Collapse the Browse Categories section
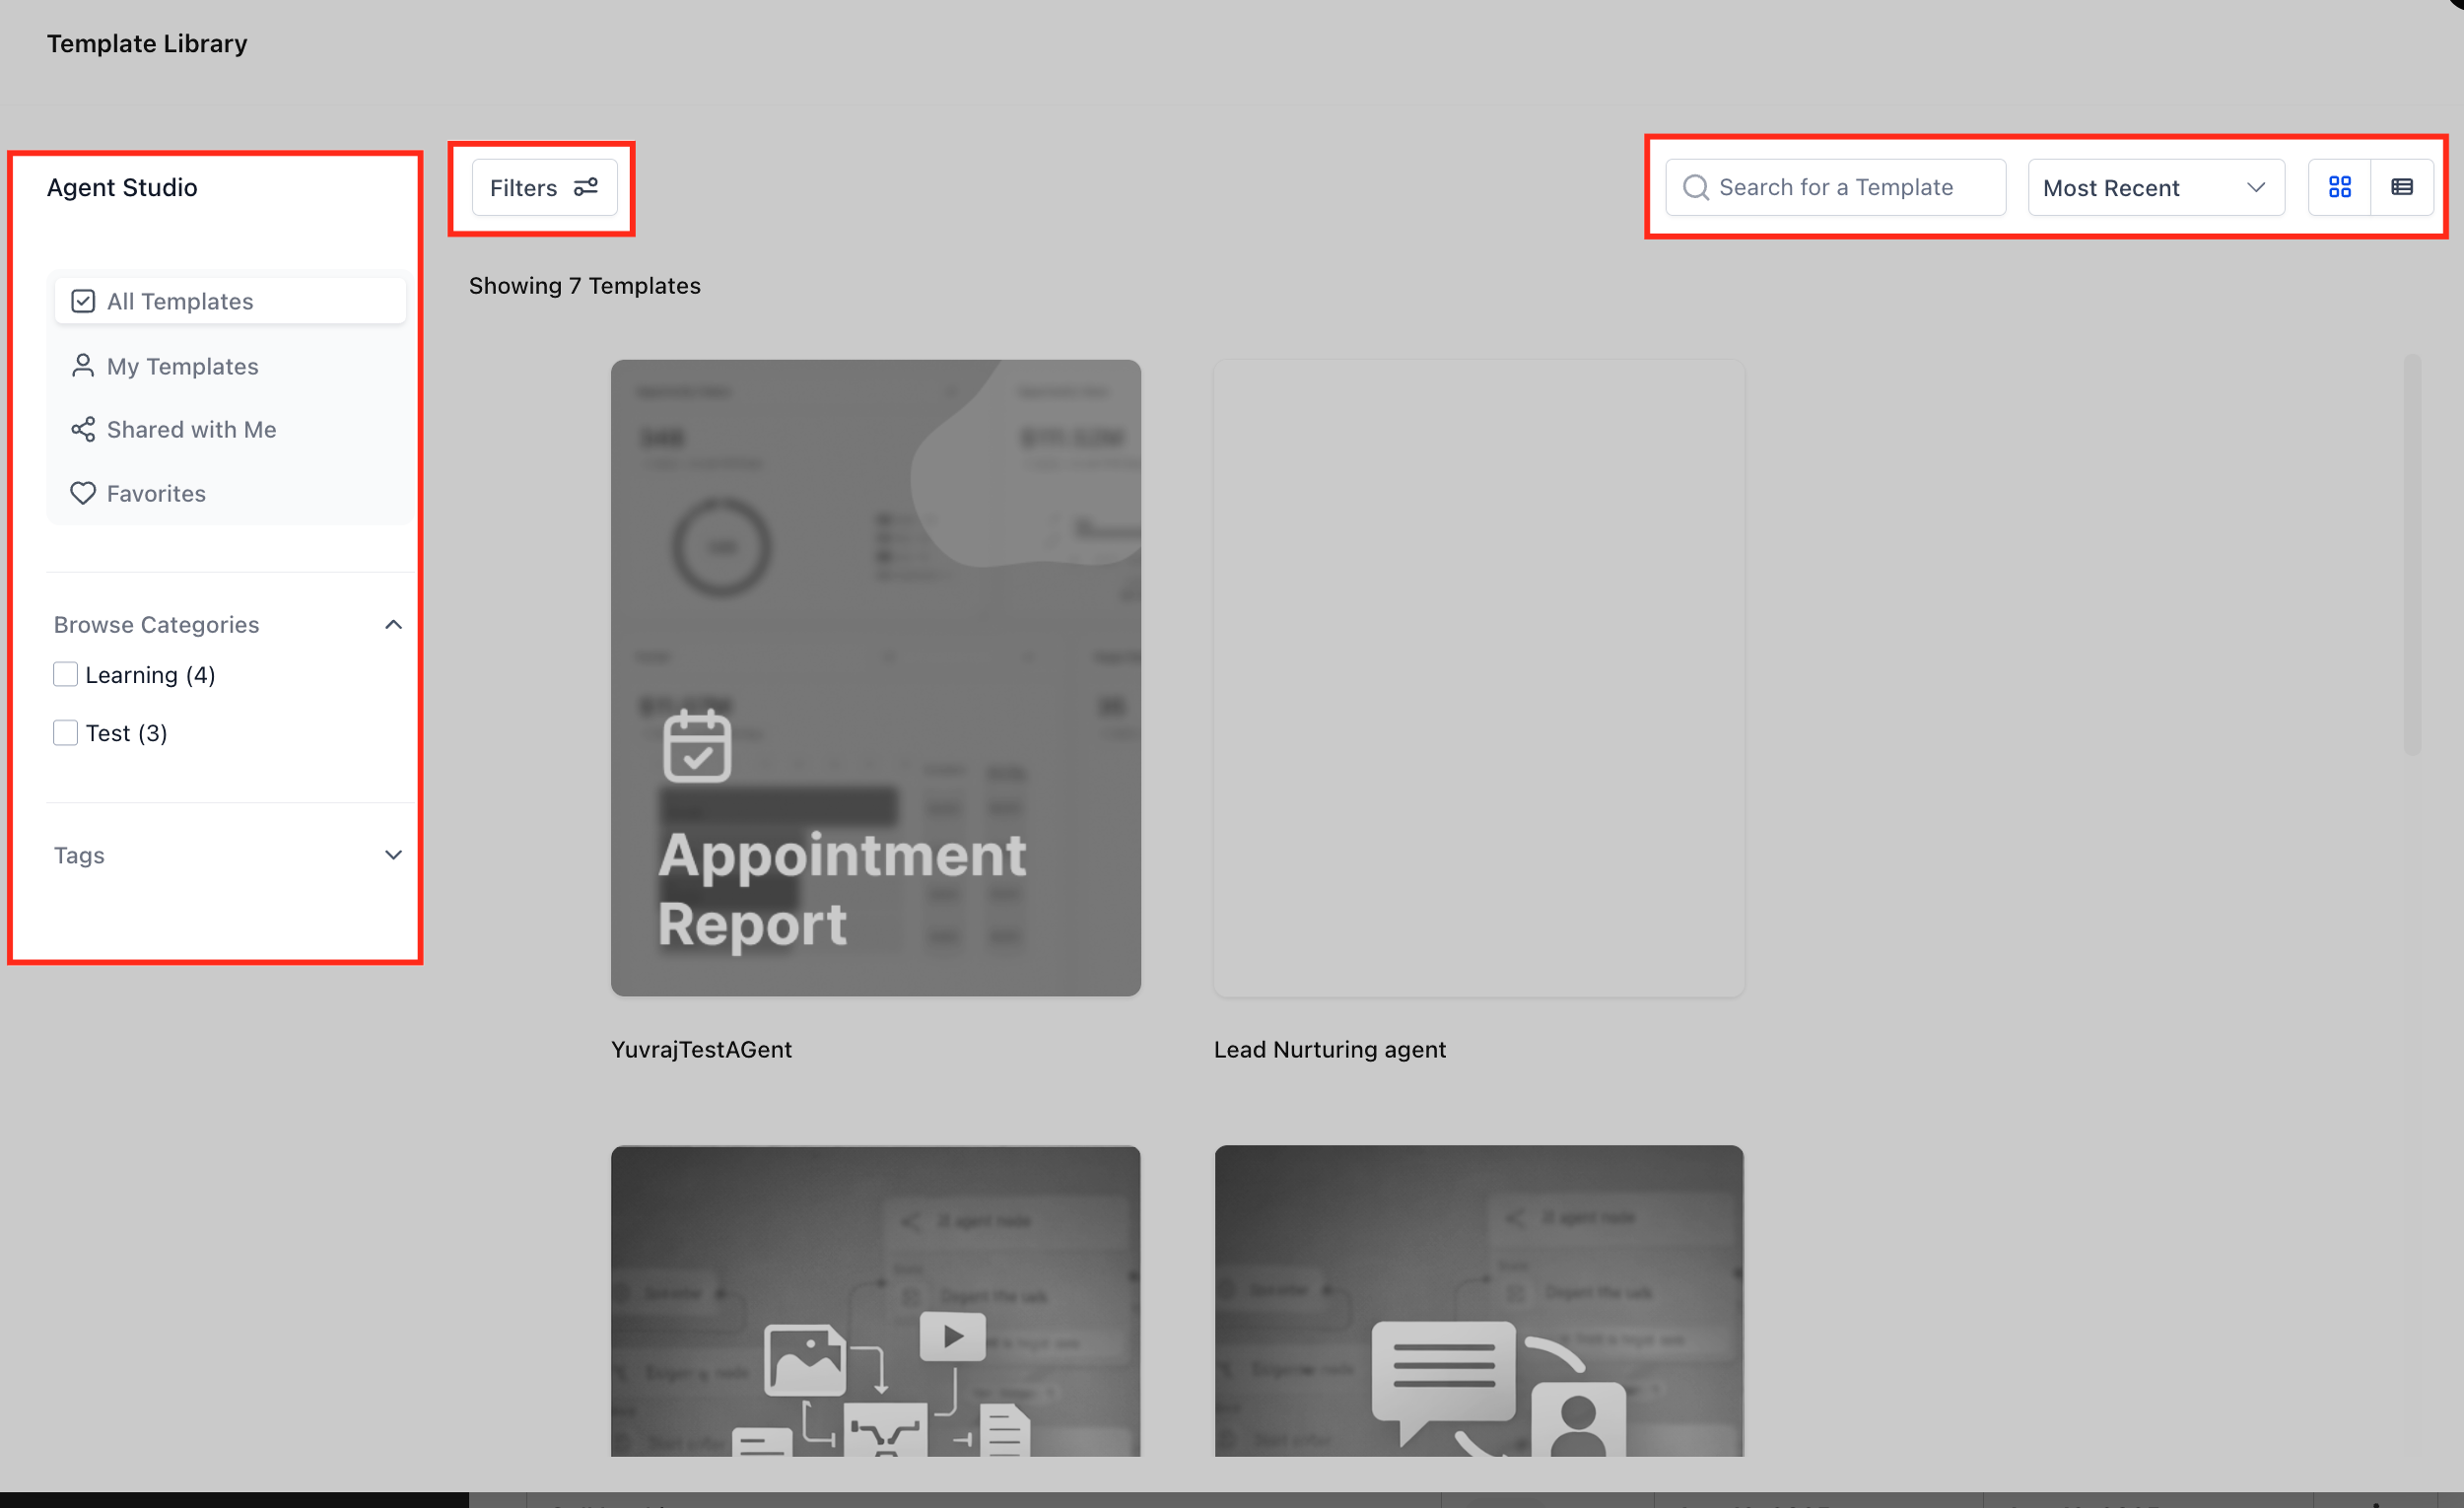 [x=393, y=625]
